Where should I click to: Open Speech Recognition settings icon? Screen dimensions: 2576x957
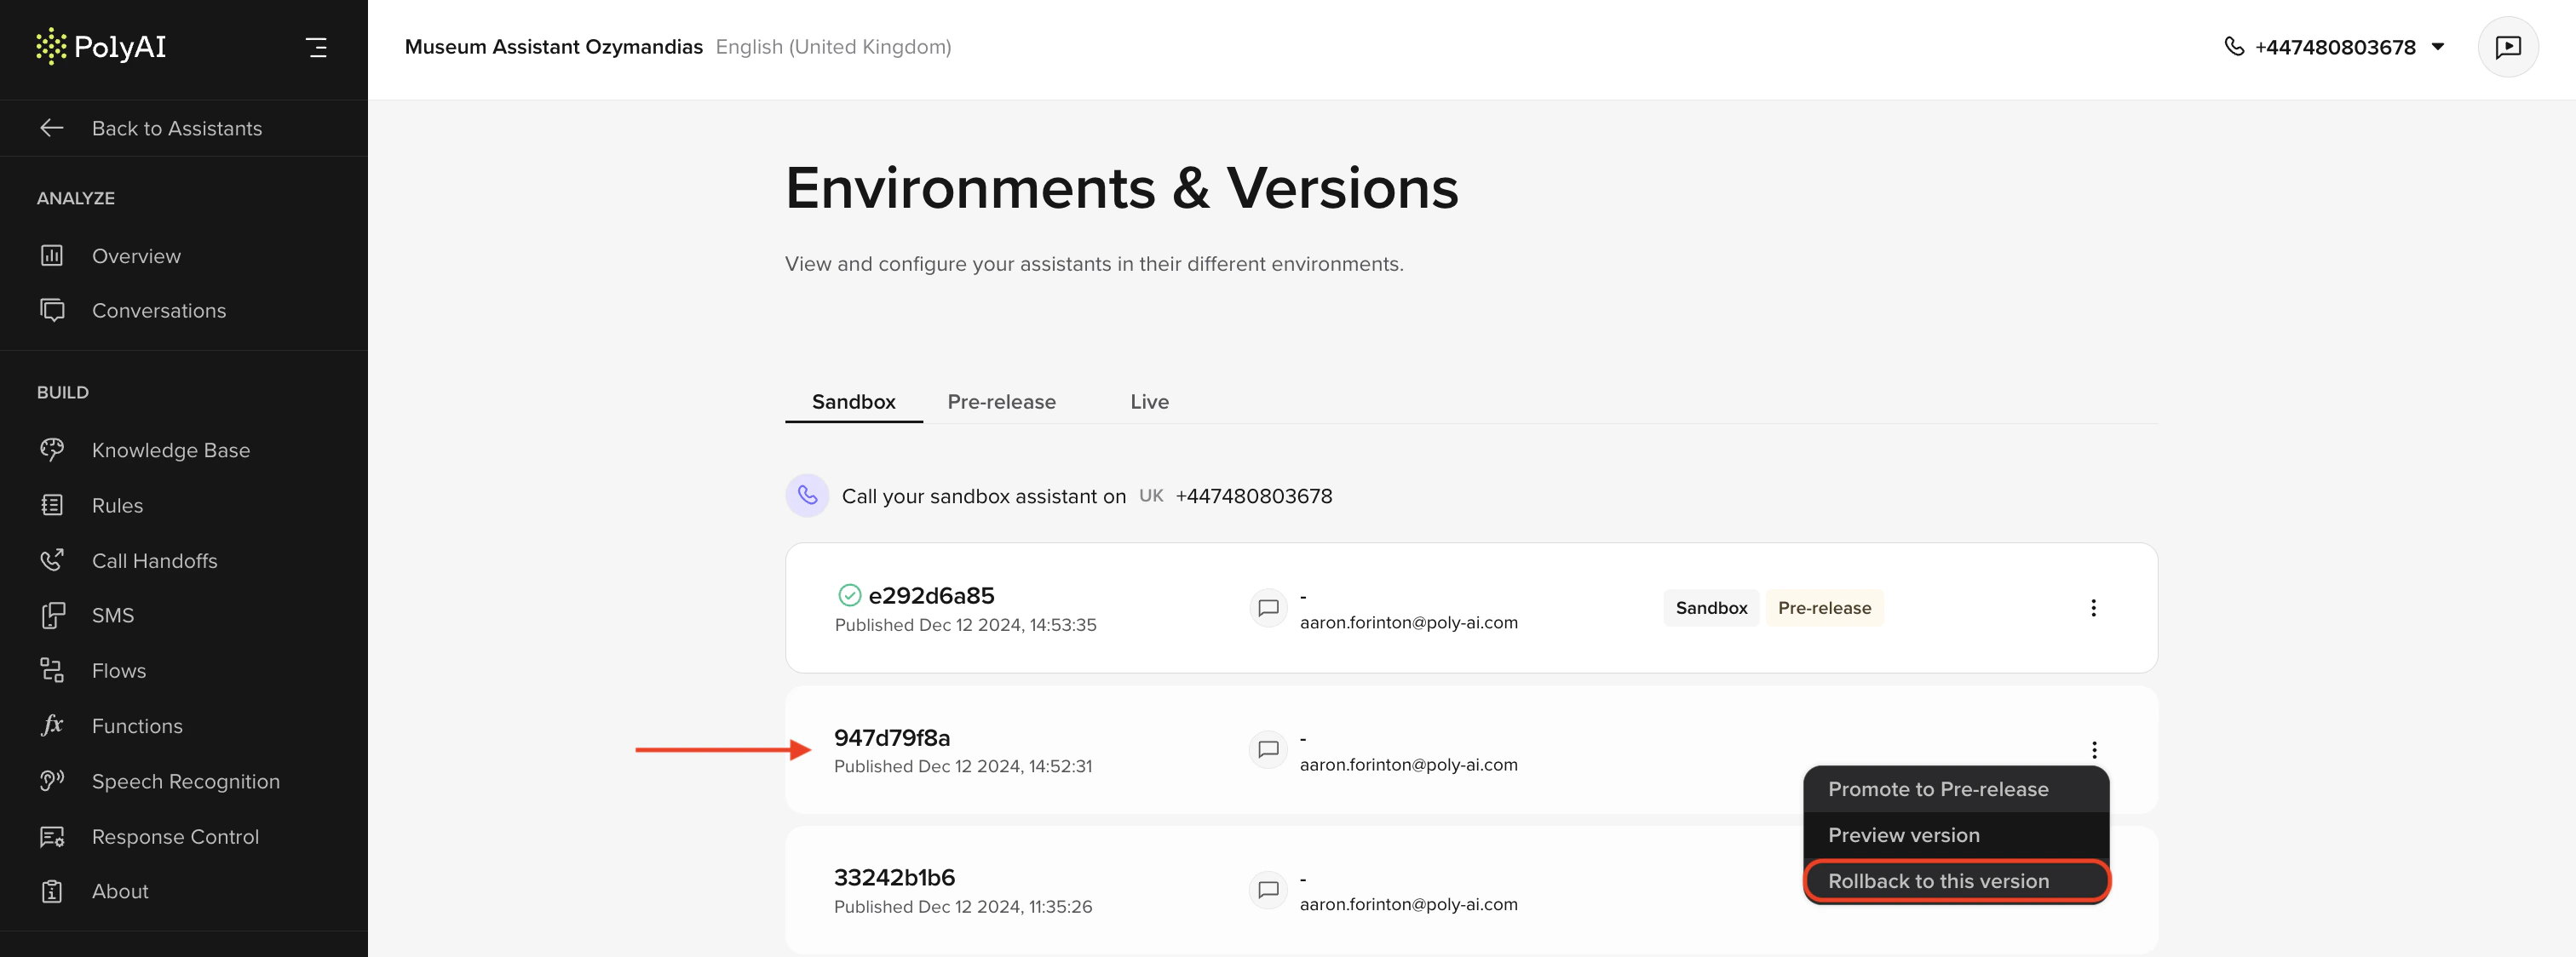[52, 781]
